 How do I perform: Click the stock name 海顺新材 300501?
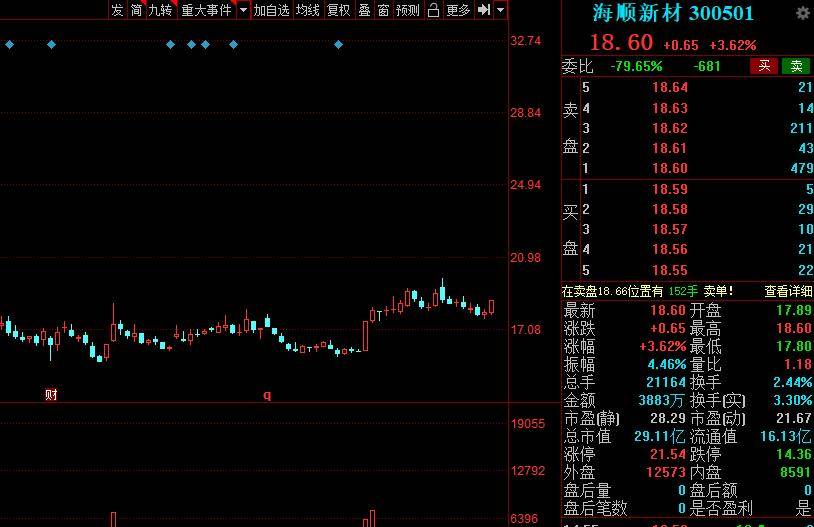point(673,13)
